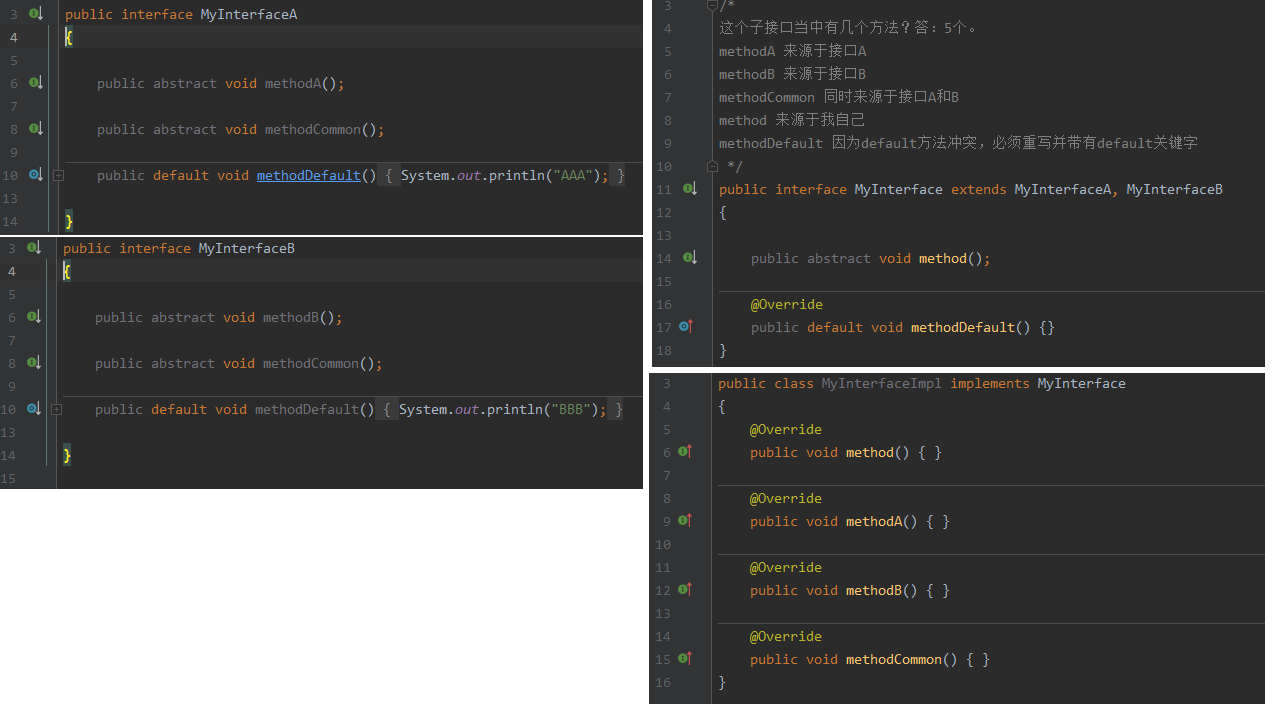Screen dimensions: 1288x728
Task: Follow the underlined methodDefault link in MyInterfaceA
Action: 309,175
